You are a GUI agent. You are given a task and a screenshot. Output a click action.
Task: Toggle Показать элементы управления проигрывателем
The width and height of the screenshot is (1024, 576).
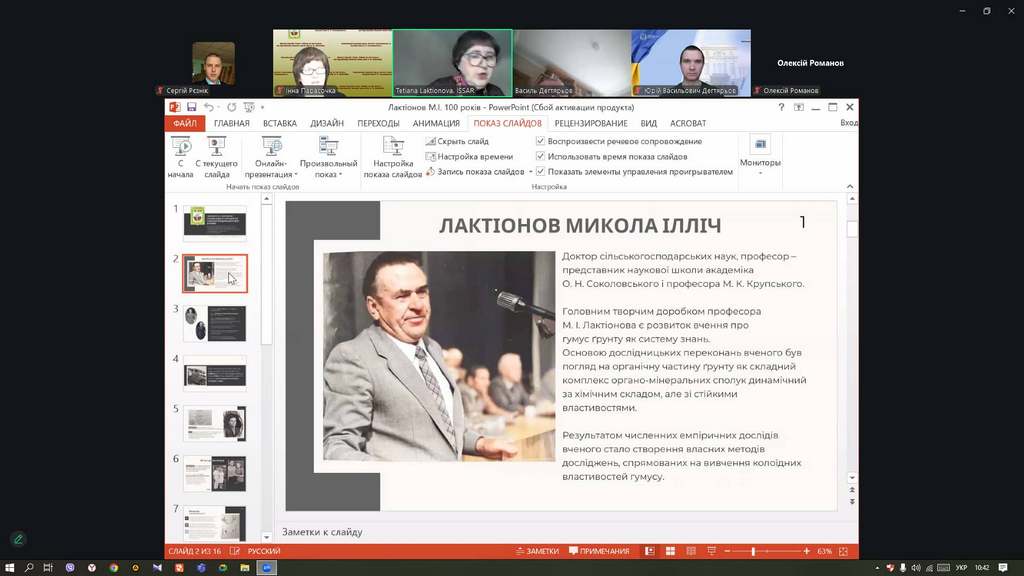pyautogui.click(x=541, y=172)
